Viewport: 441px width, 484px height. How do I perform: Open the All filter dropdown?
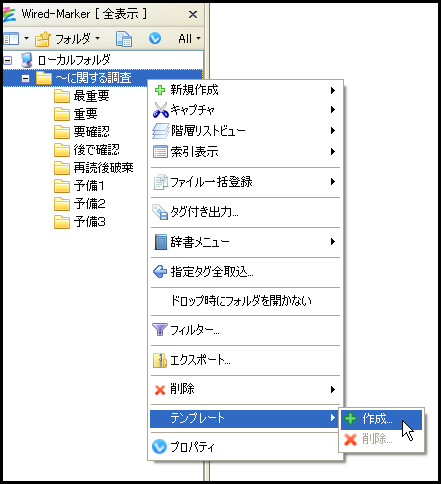(x=189, y=39)
